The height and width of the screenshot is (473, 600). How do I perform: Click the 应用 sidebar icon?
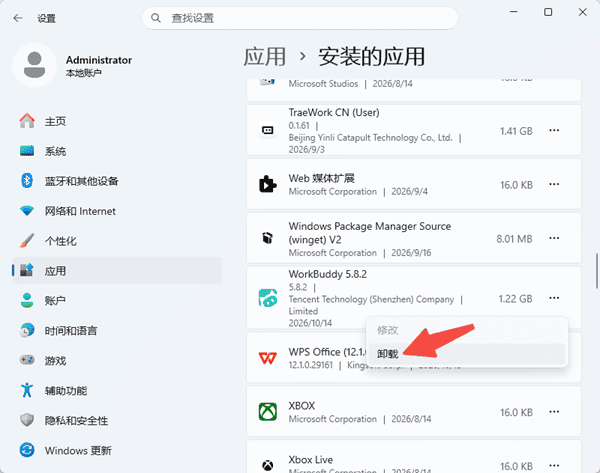(x=27, y=270)
